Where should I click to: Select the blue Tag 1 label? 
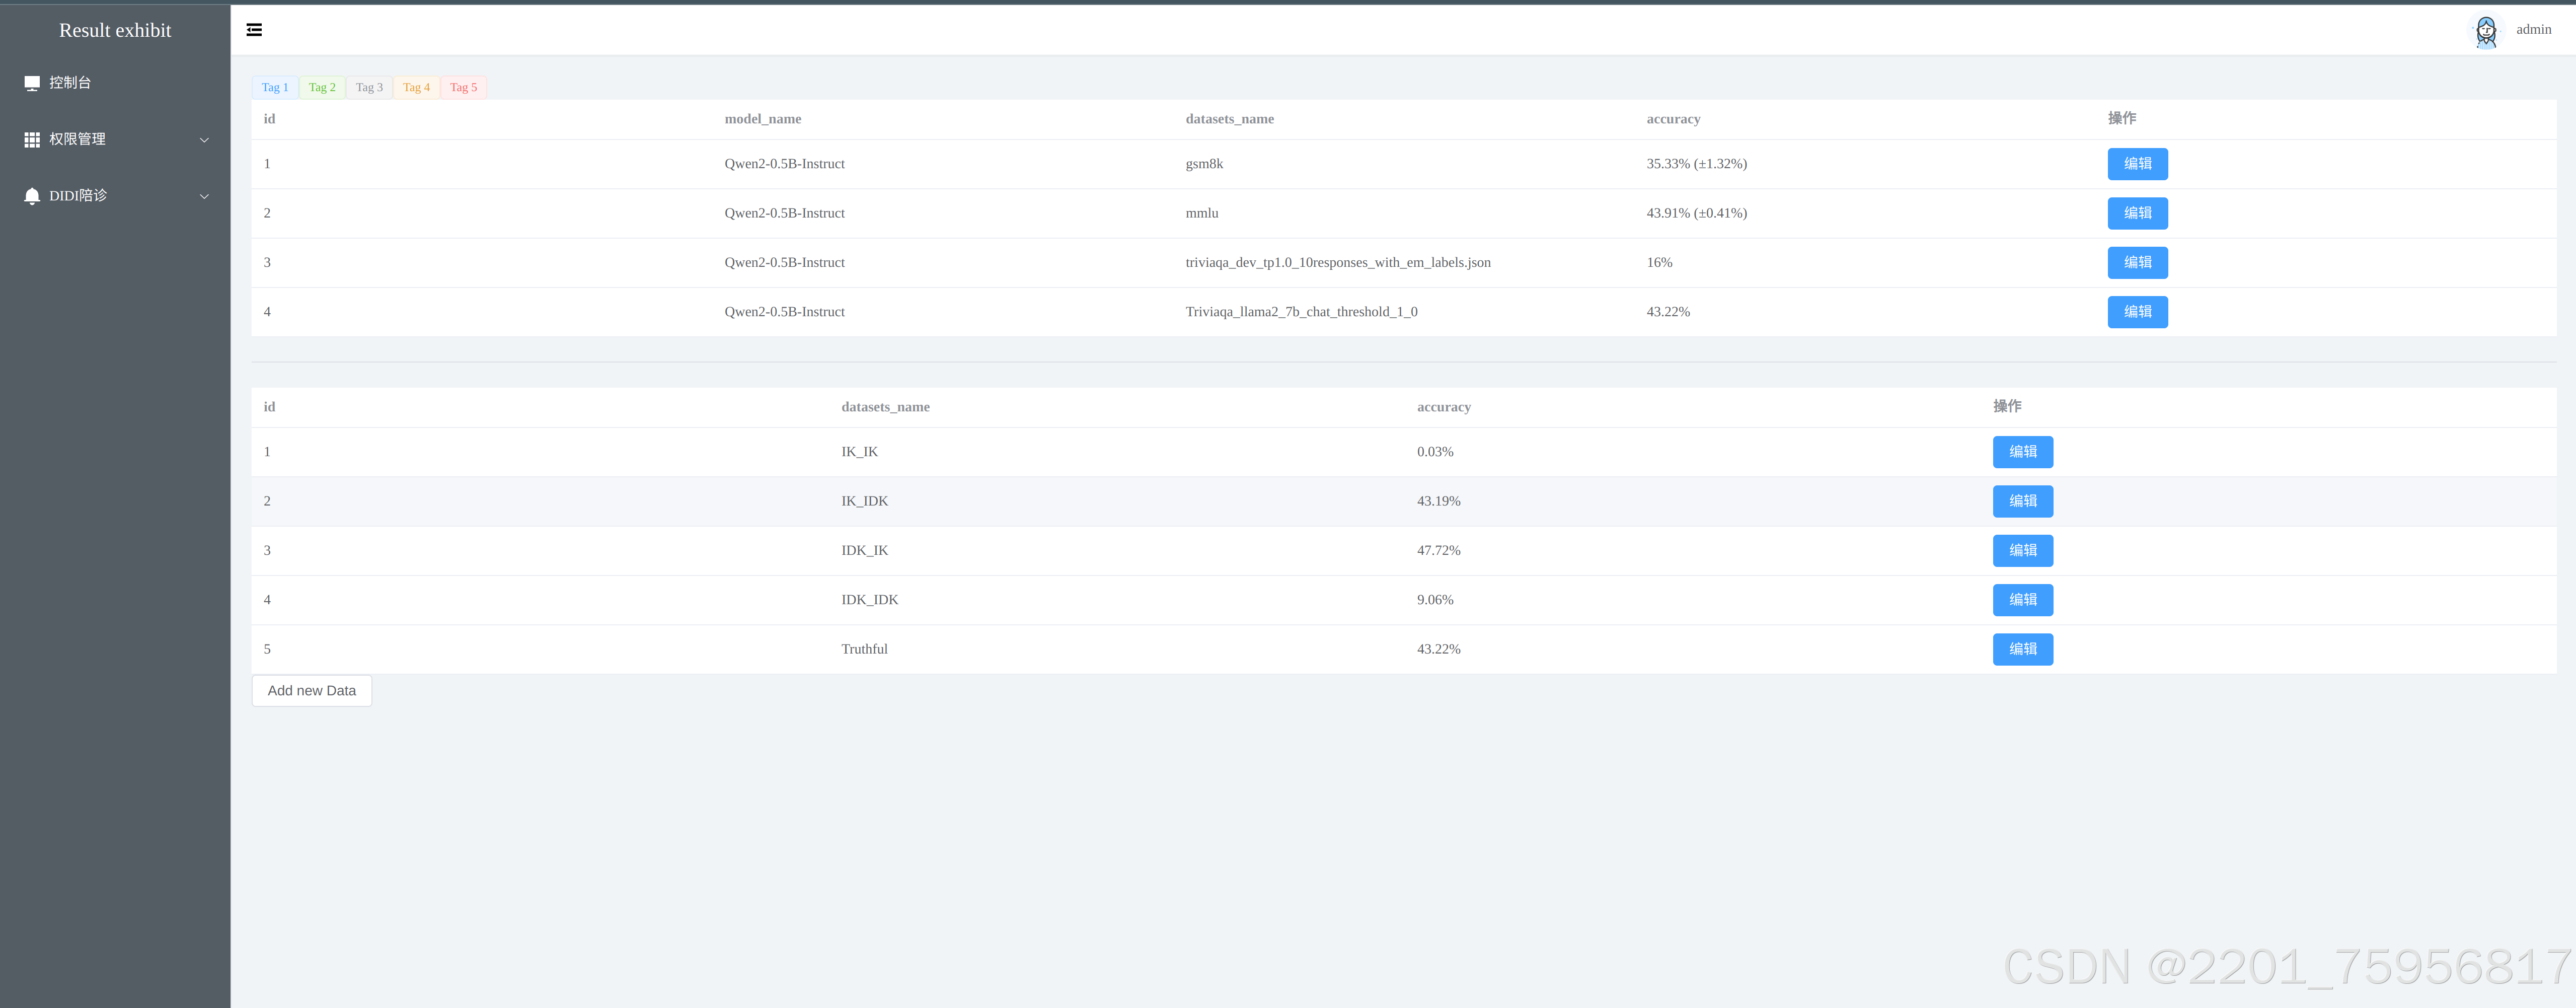tap(275, 87)
